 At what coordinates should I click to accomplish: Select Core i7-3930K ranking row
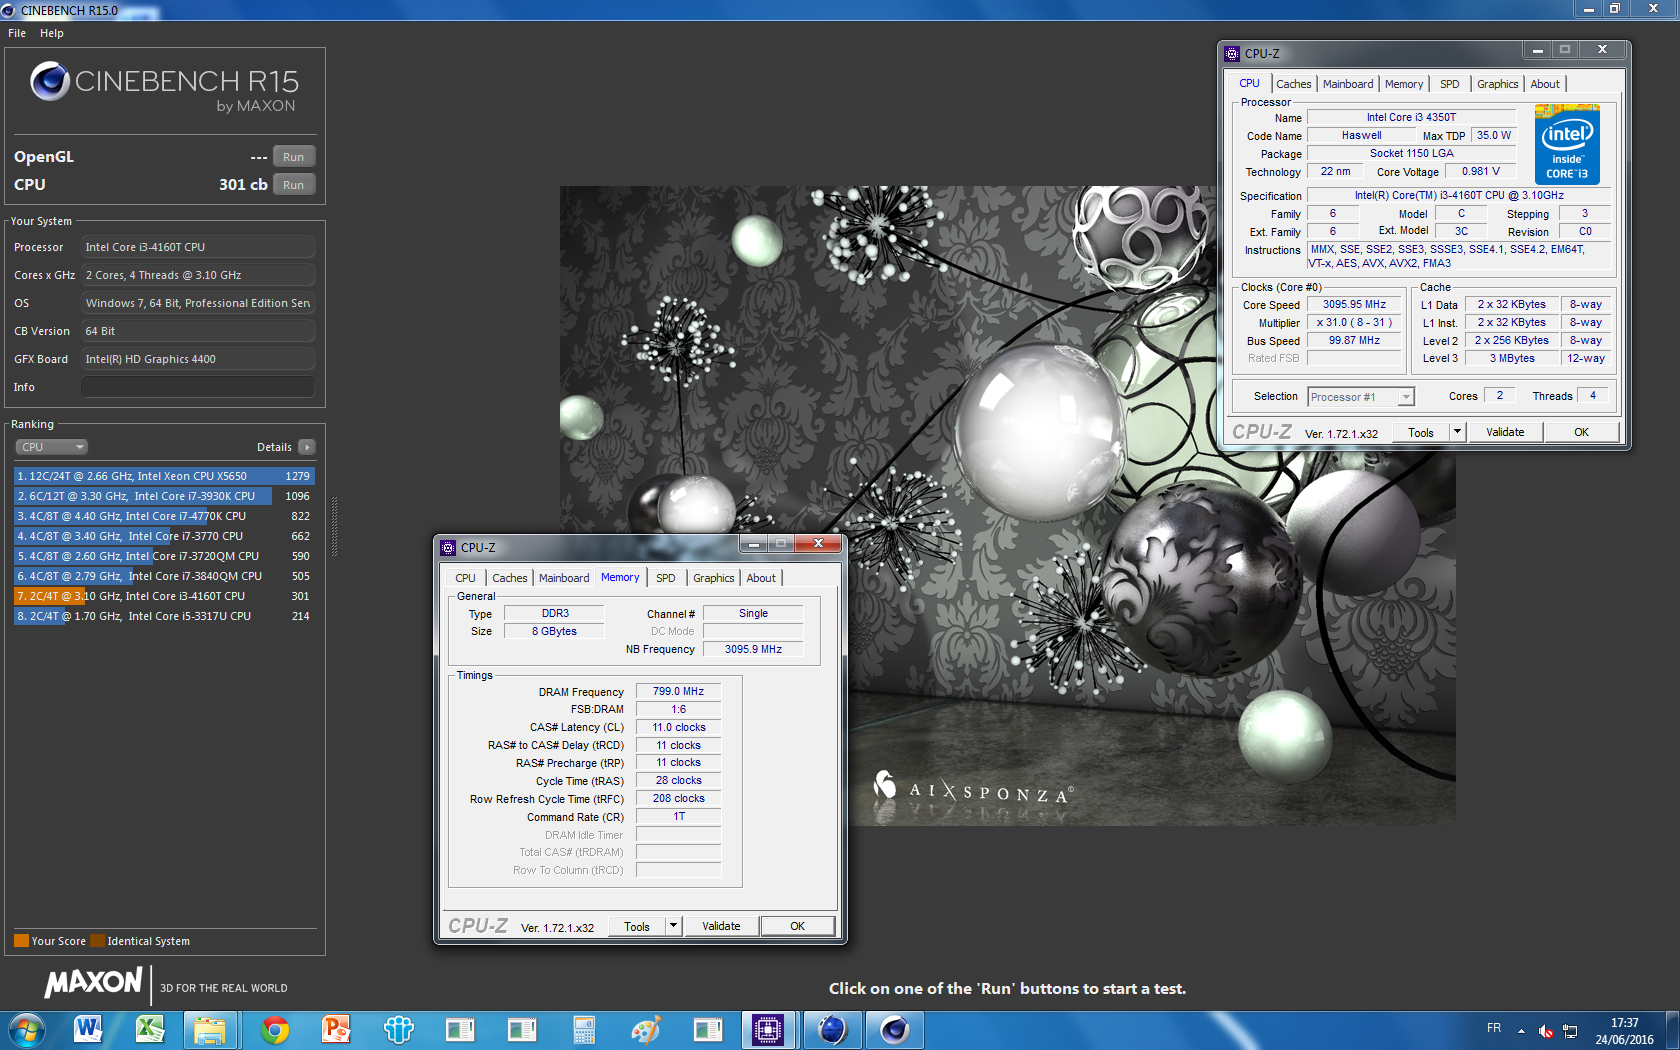coord(164,496)
